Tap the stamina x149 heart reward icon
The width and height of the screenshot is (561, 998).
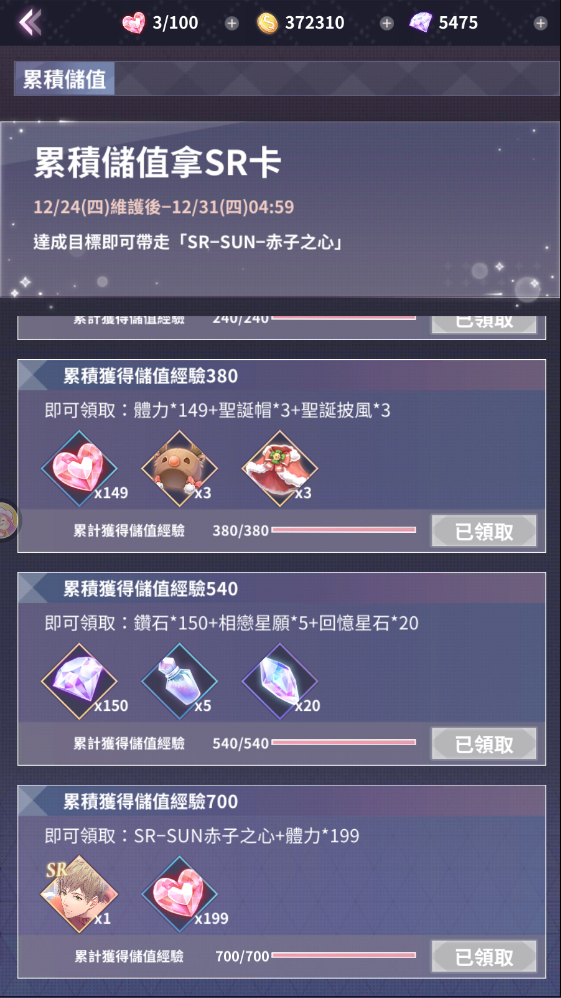coord(80,468)
